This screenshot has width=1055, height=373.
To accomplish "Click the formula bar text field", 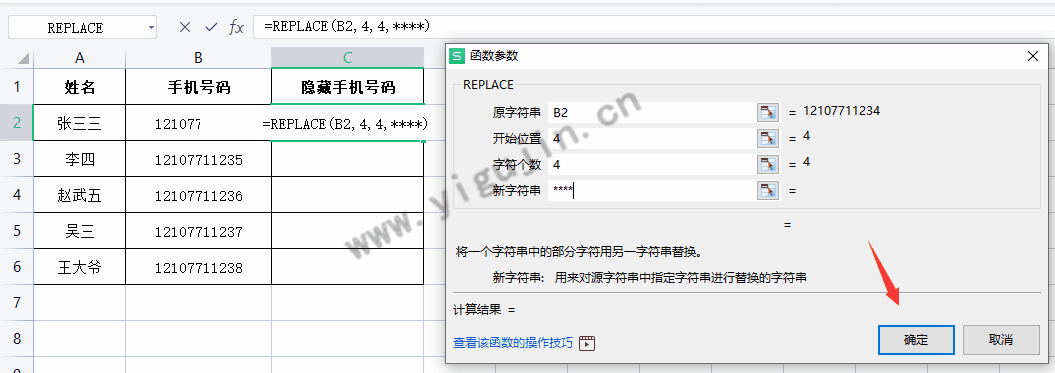I will click(654, 27).
